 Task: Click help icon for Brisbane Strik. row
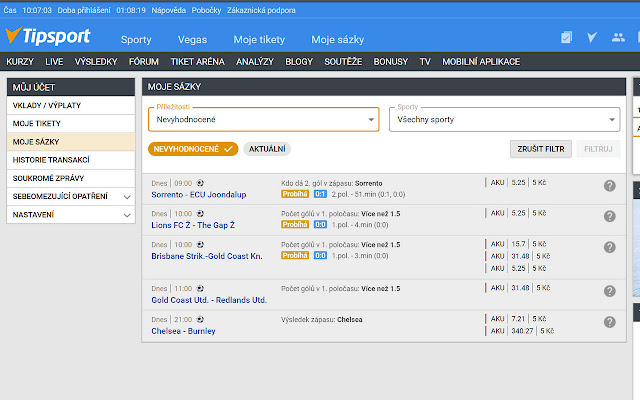[609, 247]
